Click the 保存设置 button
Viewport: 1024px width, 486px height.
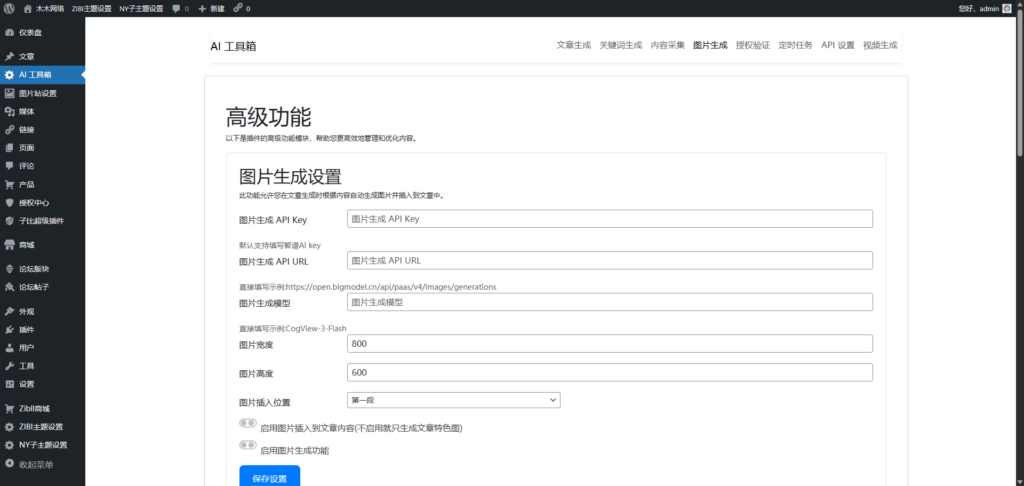point(270,477)
